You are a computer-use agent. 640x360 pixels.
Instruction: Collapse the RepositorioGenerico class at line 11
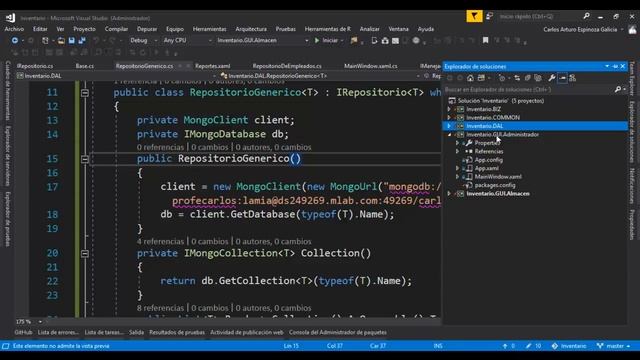click(x=85, y=93)
